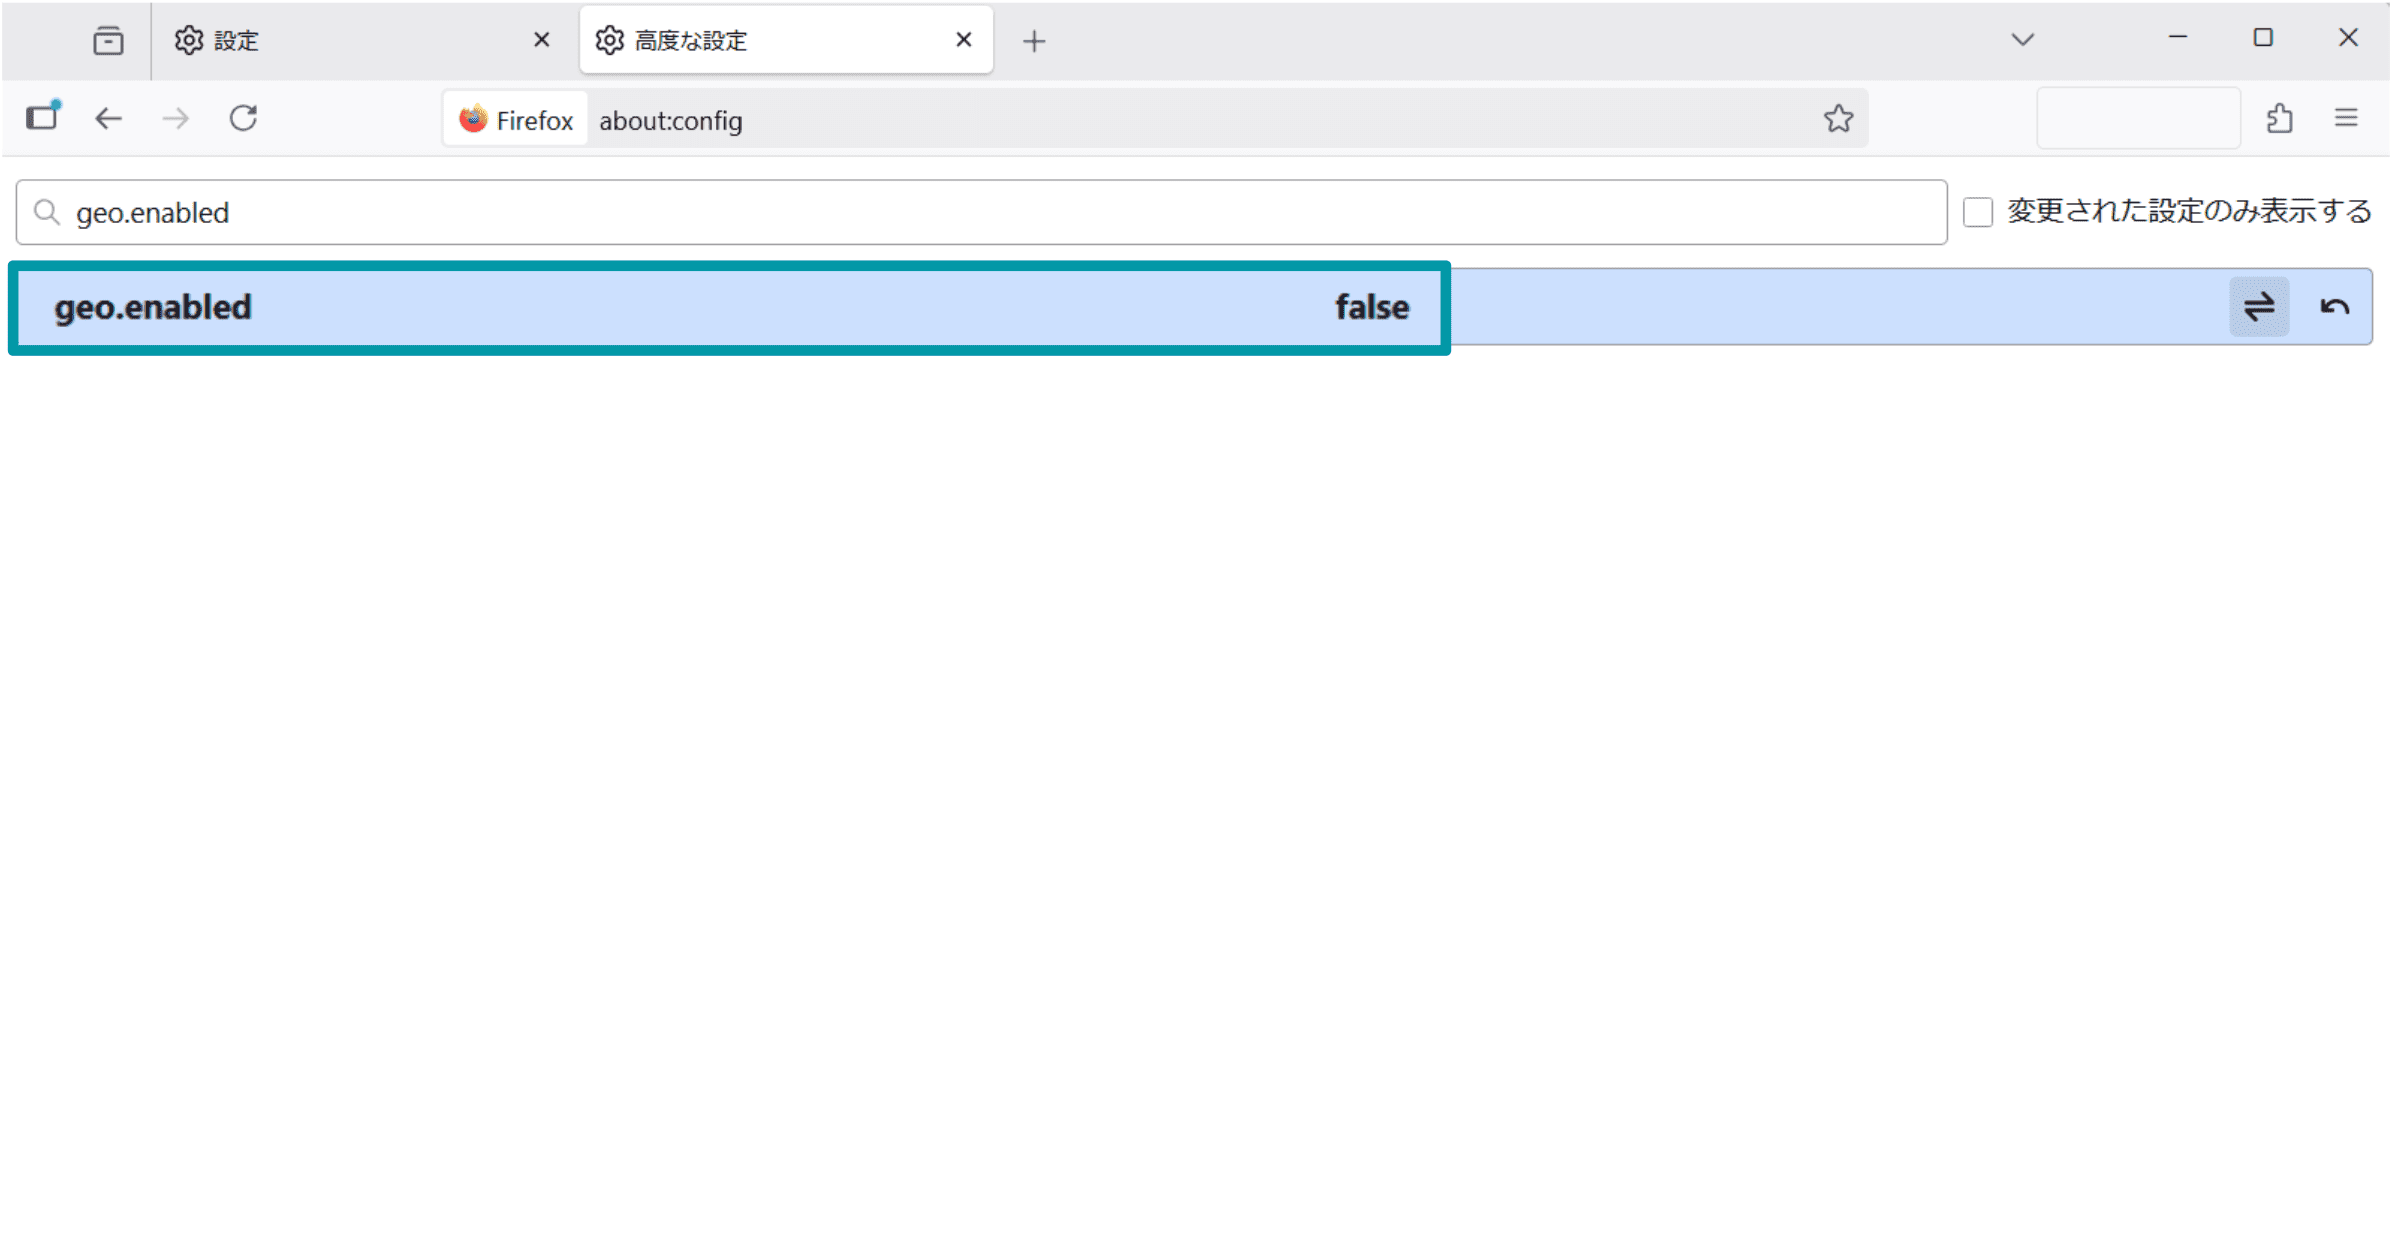The image size is (2392, 1242).
Task: Go forward to the next page
Action: pos(175,119)
